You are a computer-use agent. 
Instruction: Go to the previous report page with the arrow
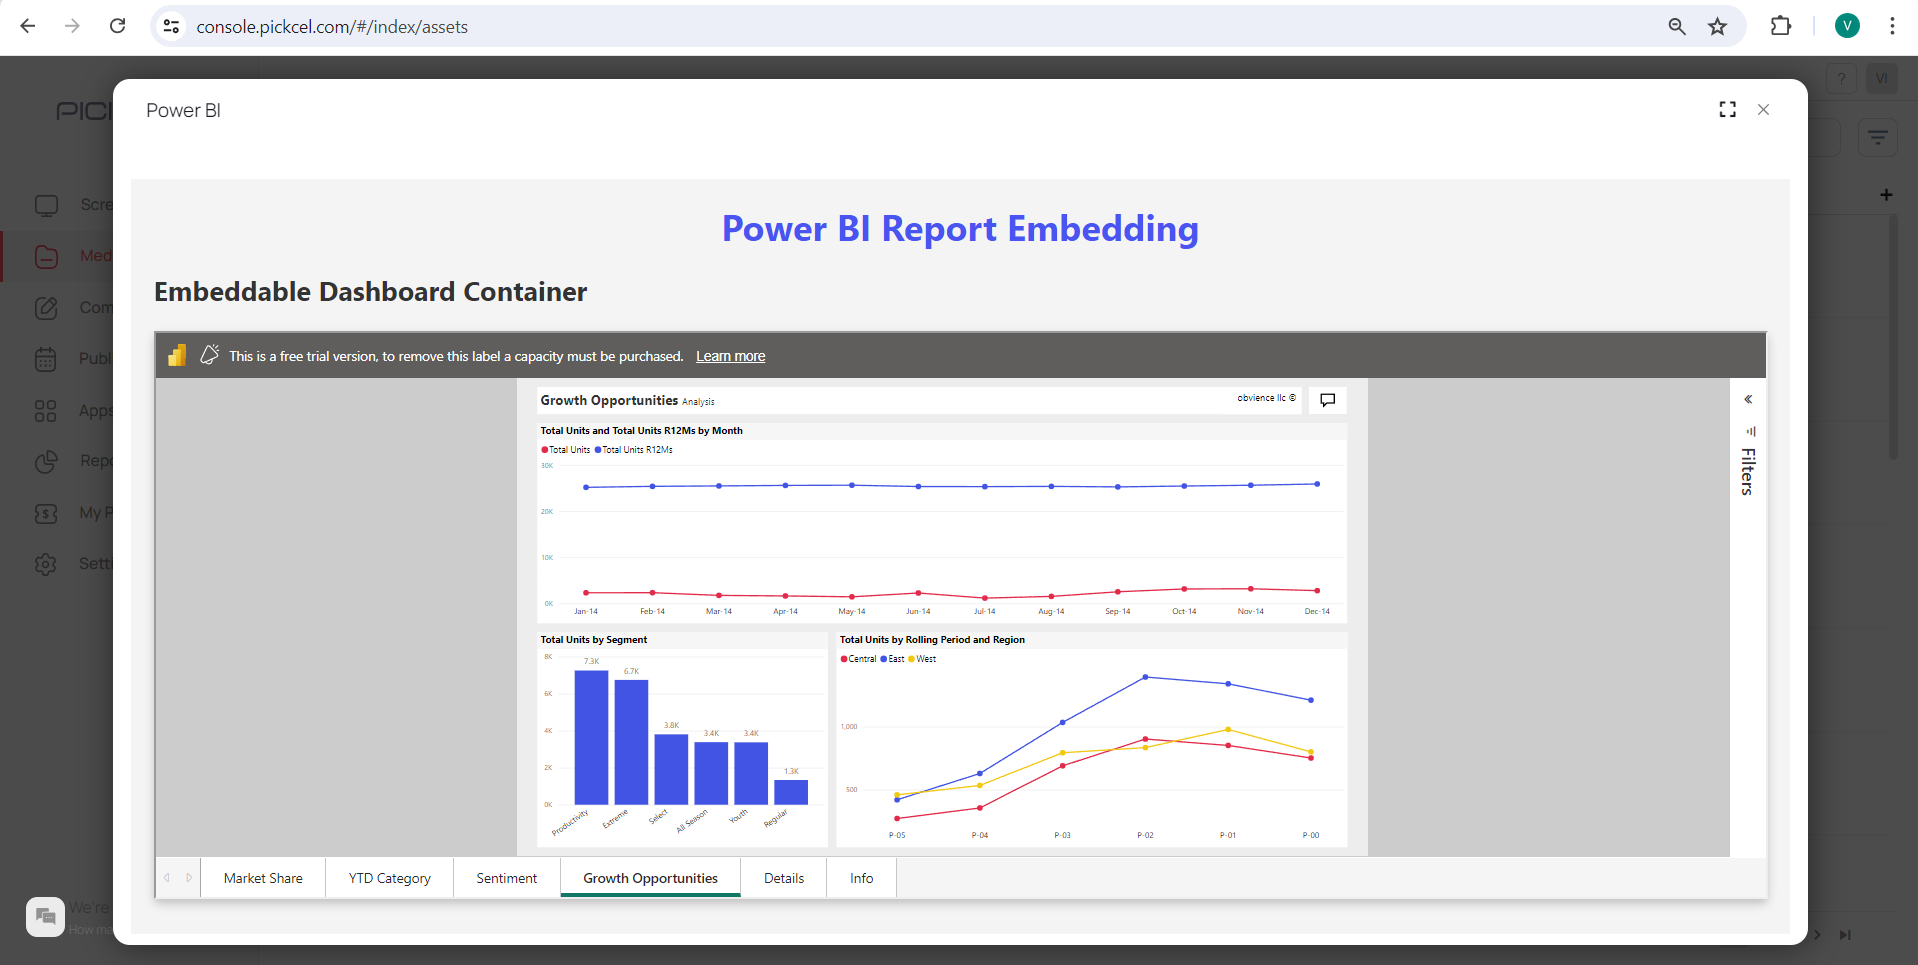pos(167,878)
